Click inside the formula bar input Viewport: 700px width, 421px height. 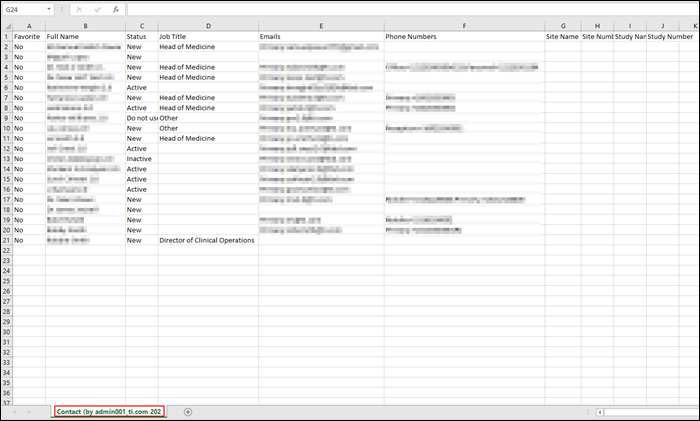coord(400,10)
